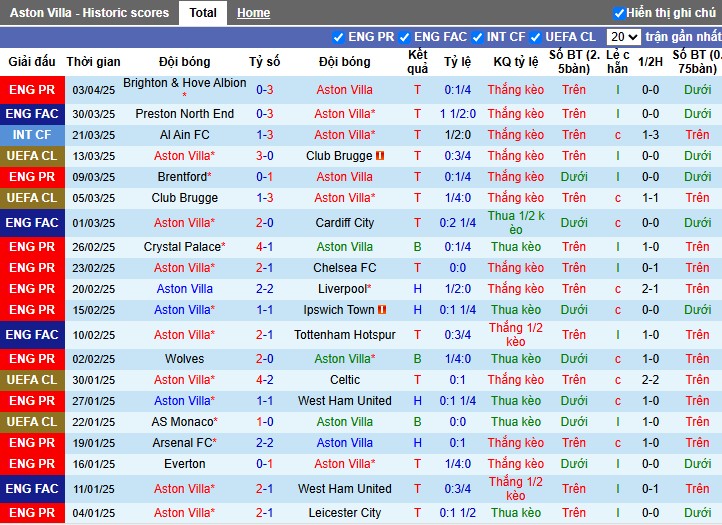The width and height of the screenshot is (722, 525).
Task: Click the red card icon beside Club Brugge
Action: (x=380, y=156)
